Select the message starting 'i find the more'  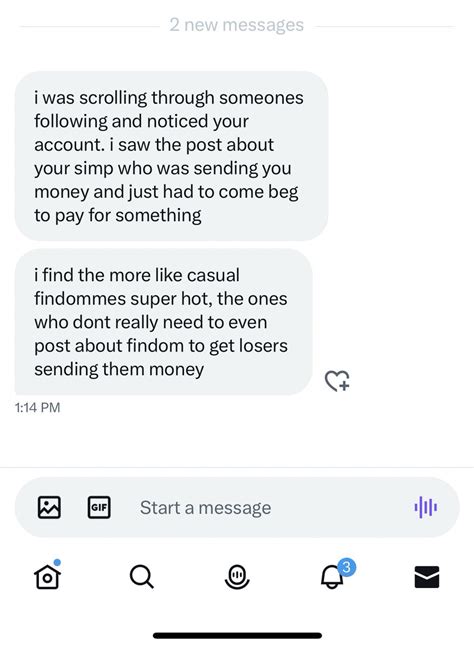tap(164, 322)
